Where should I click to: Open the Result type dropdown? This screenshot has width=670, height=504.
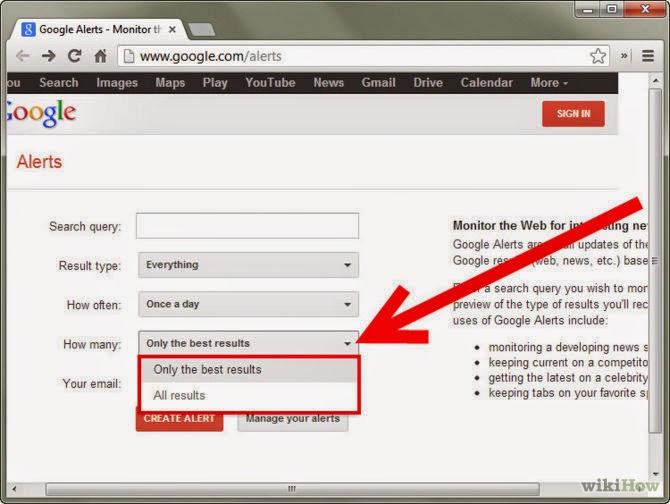point(248,265)
